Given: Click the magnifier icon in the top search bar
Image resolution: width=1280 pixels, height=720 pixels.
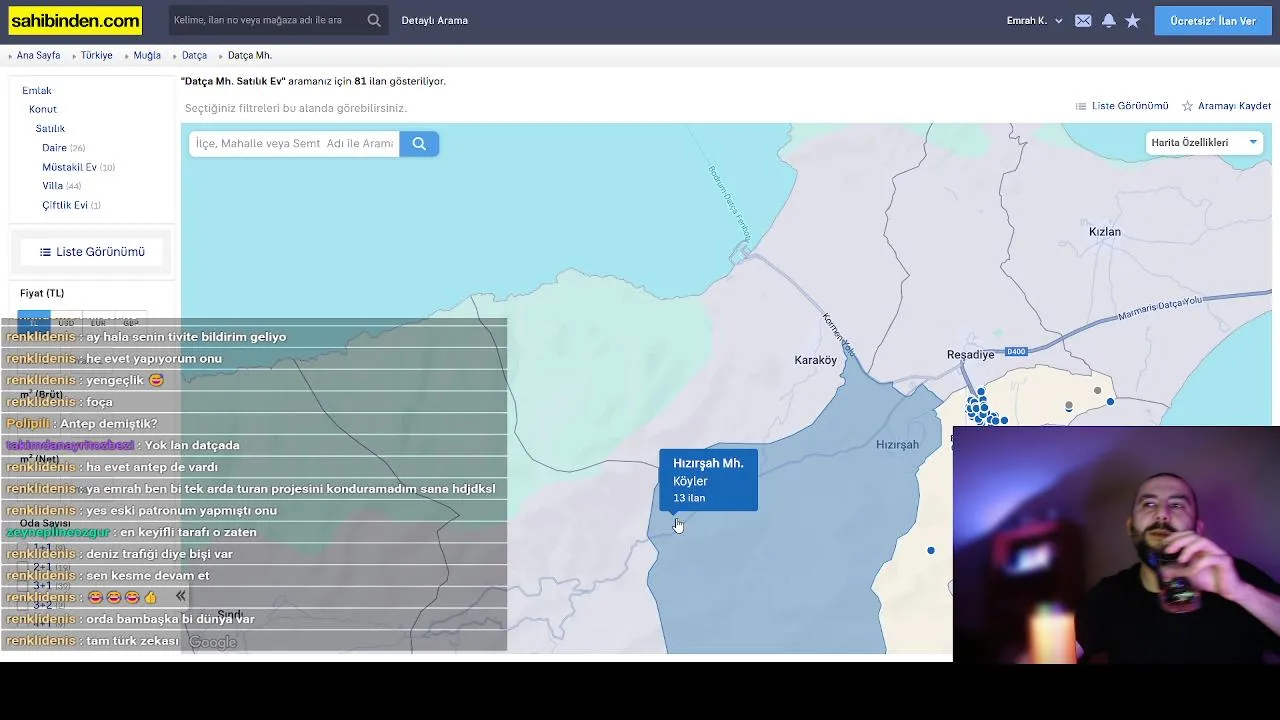Looking at the screenshot, I should [374, 20].
